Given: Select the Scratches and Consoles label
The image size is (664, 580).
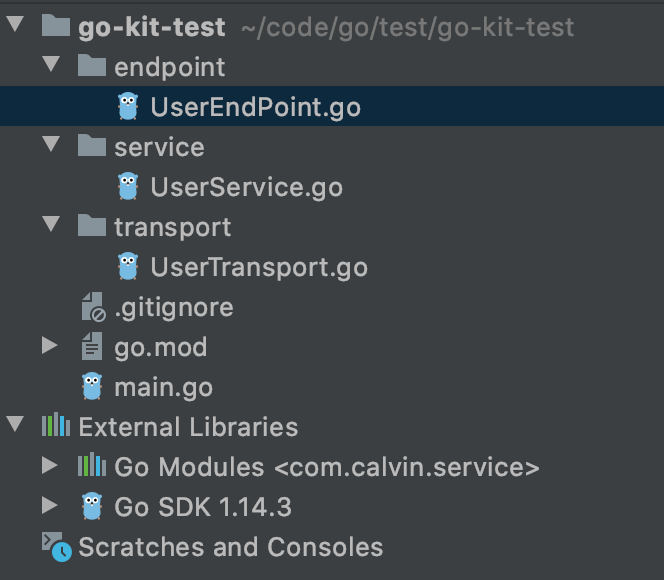Looking at the screenshot, I should pyautogui.click(x=230, y=547).
